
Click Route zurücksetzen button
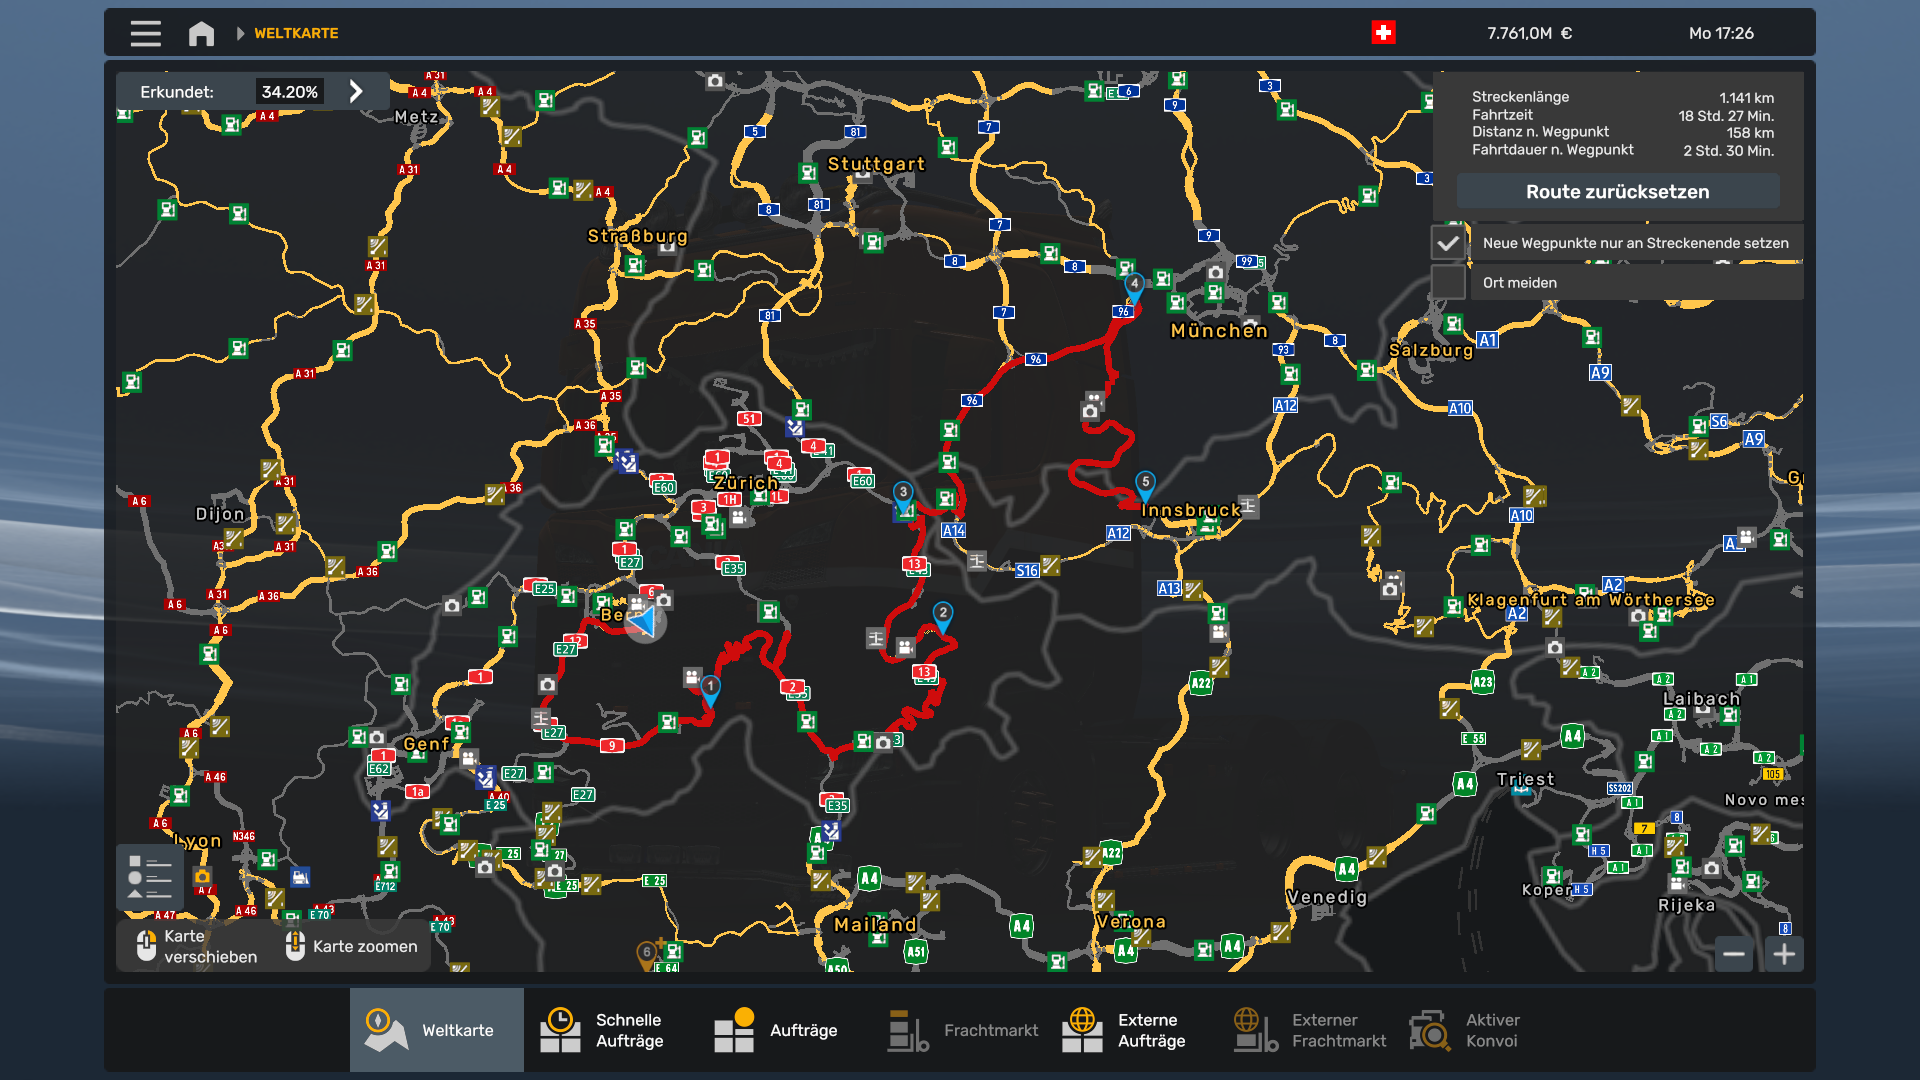click(1617, 192)
